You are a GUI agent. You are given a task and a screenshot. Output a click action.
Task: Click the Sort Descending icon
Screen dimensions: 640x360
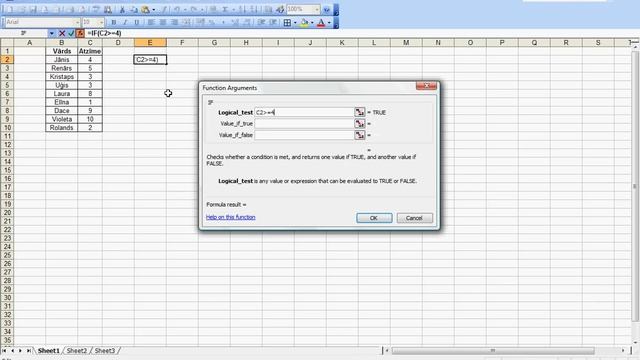253,9
